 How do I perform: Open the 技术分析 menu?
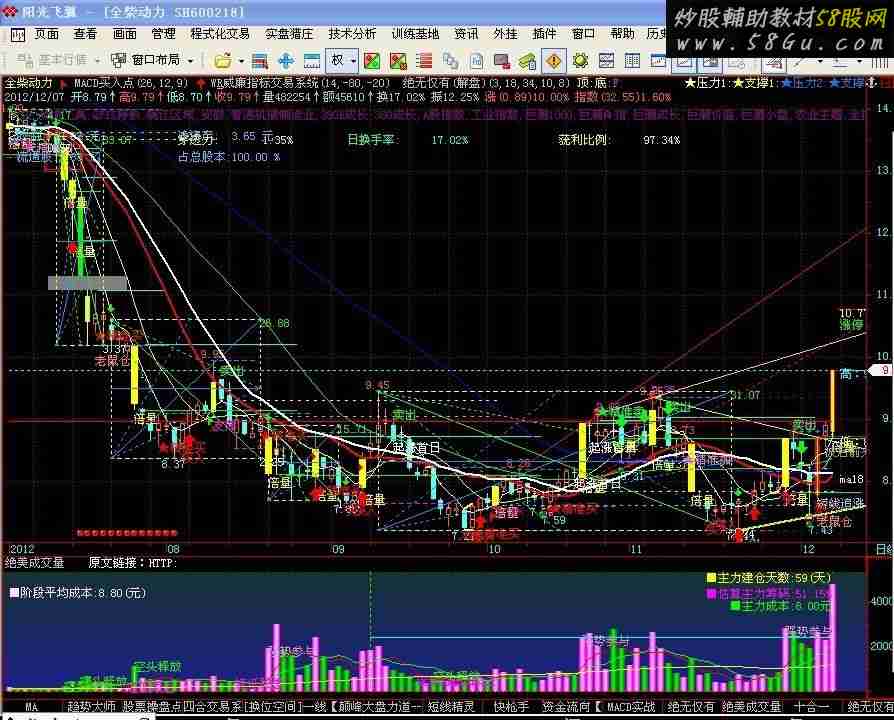click(x=352, y=34)
